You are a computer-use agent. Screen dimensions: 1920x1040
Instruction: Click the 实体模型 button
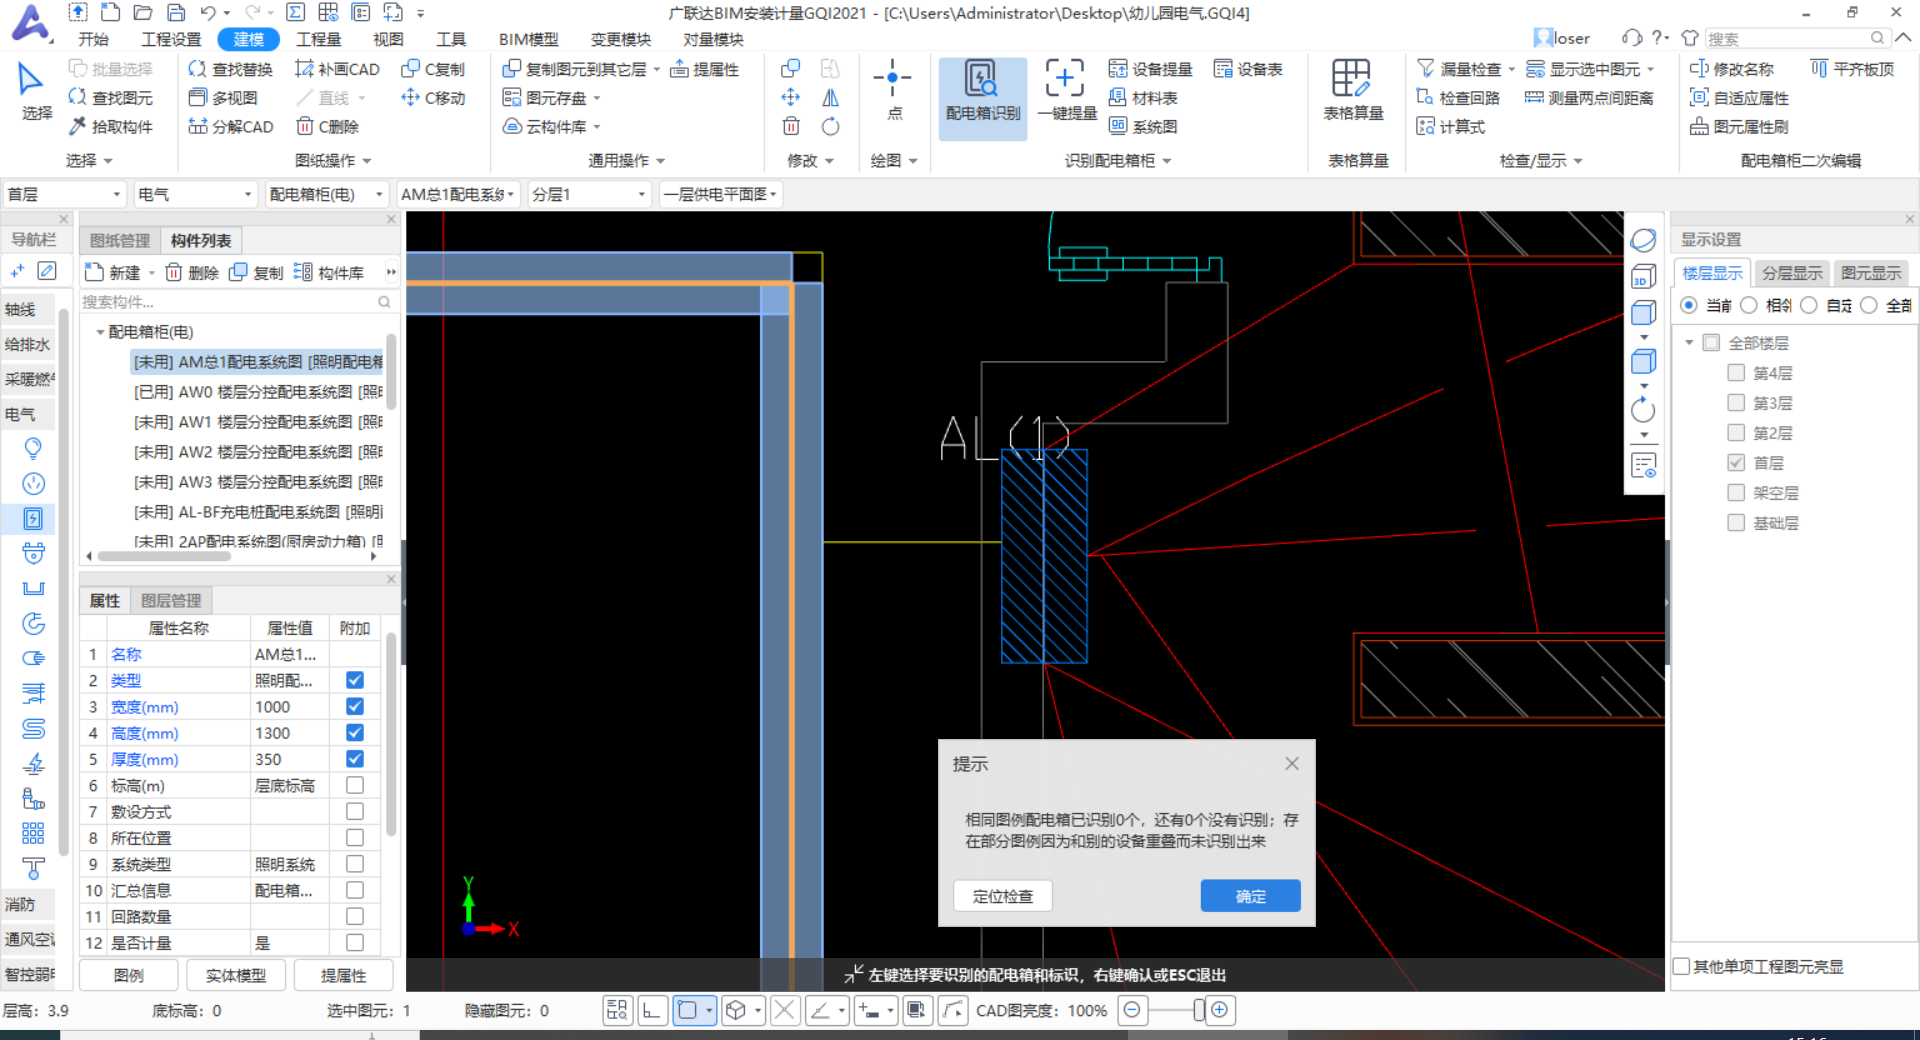click(236, 975)
